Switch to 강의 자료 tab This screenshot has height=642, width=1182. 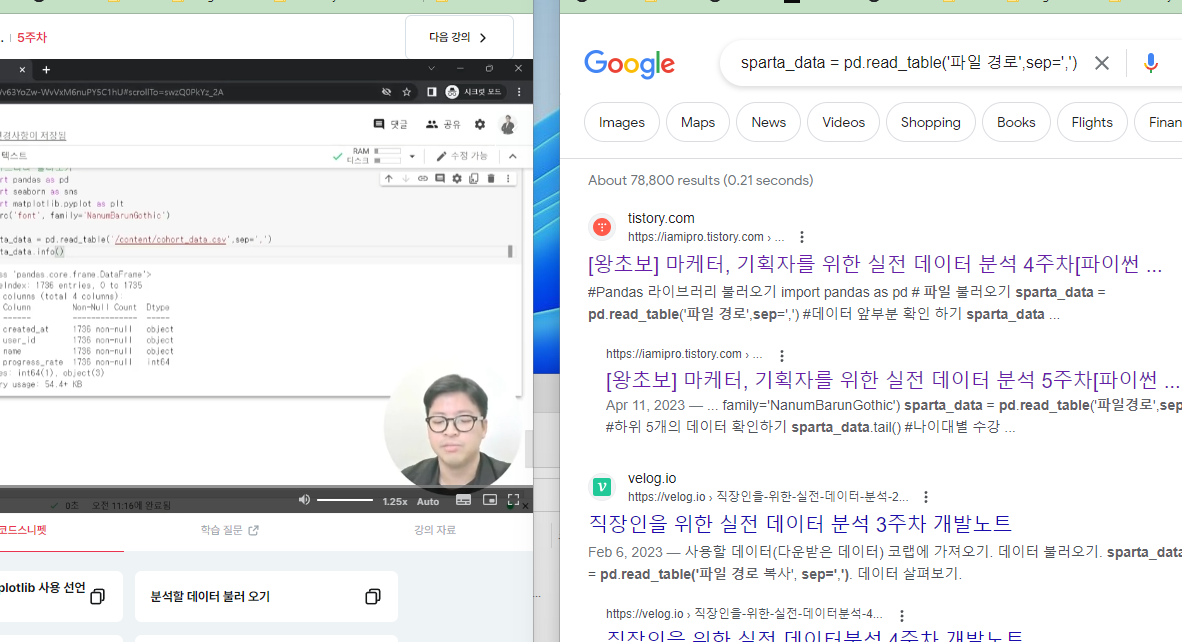pos(434,530)
